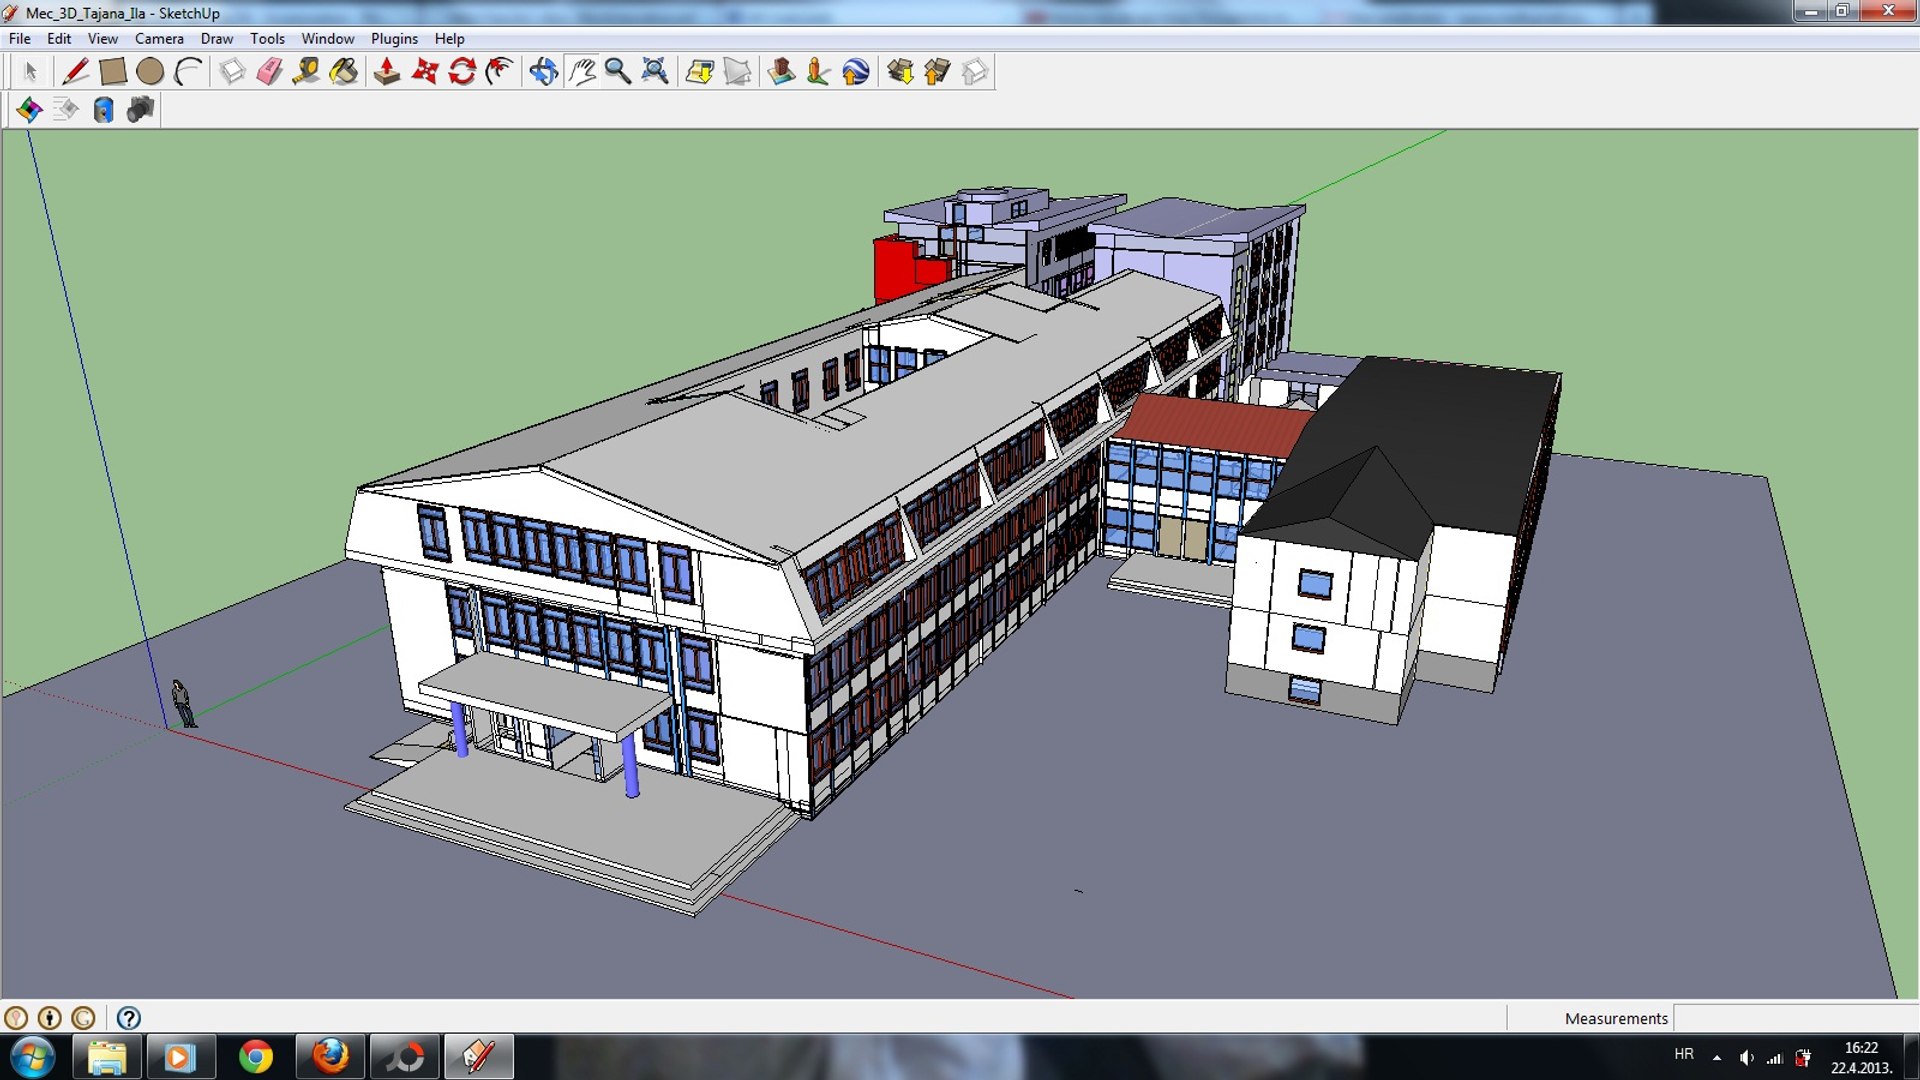The image size is (1920, 1080).
Task: Click the grayed-out arrow plugin icon
Action: tap(66, 109)
